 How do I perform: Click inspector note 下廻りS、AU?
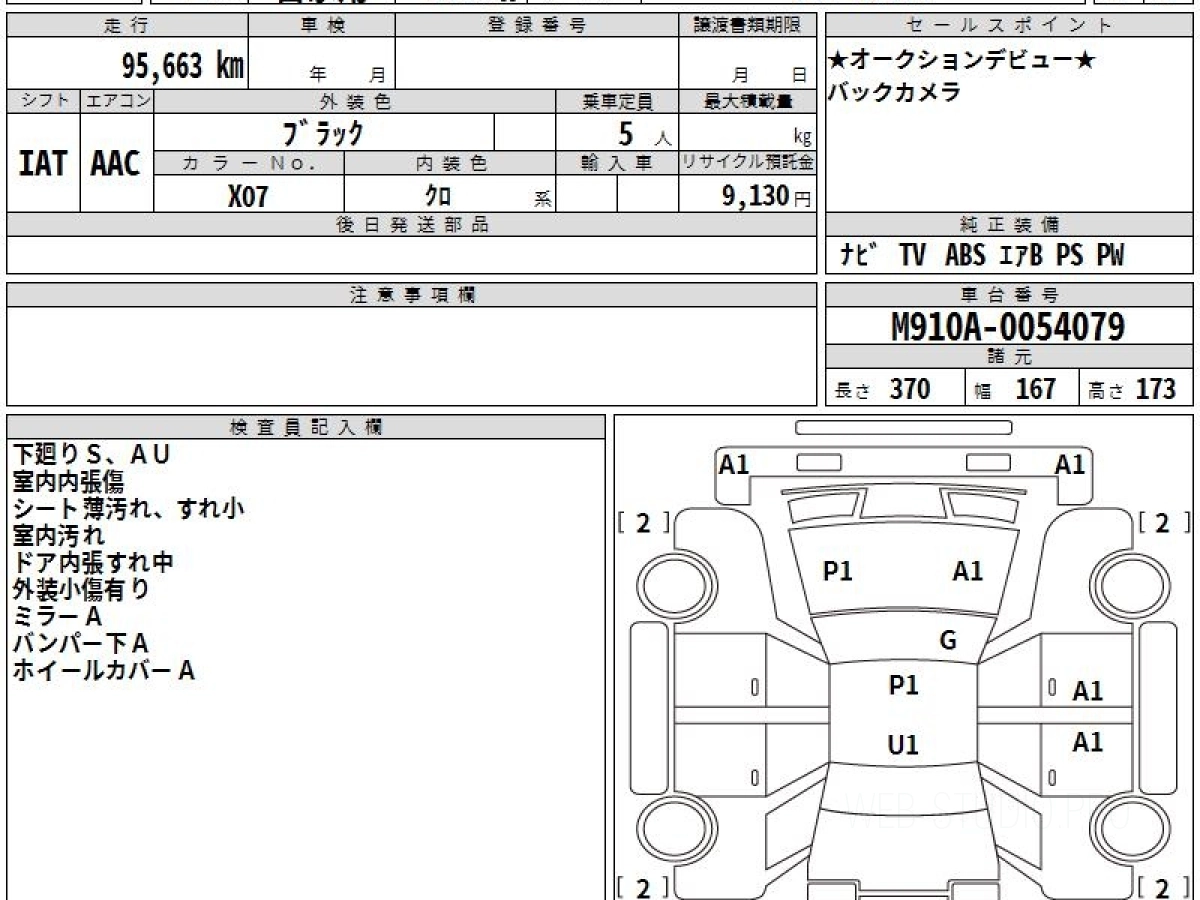[x=91, y=454]
